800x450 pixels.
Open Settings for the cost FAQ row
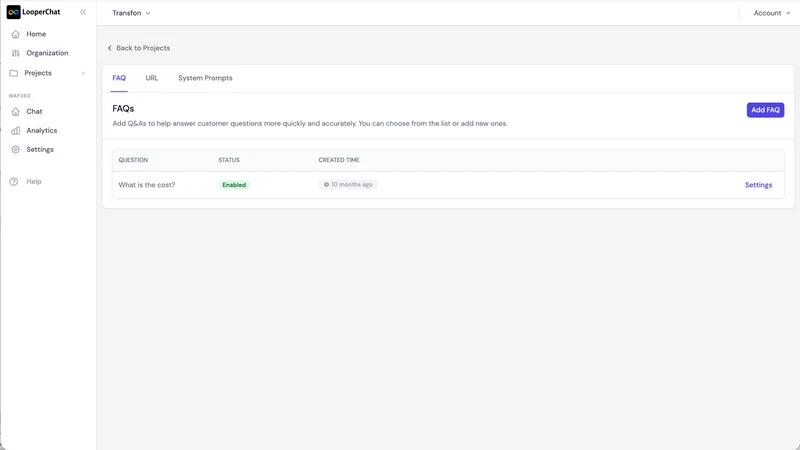click(x=758, y=185)
